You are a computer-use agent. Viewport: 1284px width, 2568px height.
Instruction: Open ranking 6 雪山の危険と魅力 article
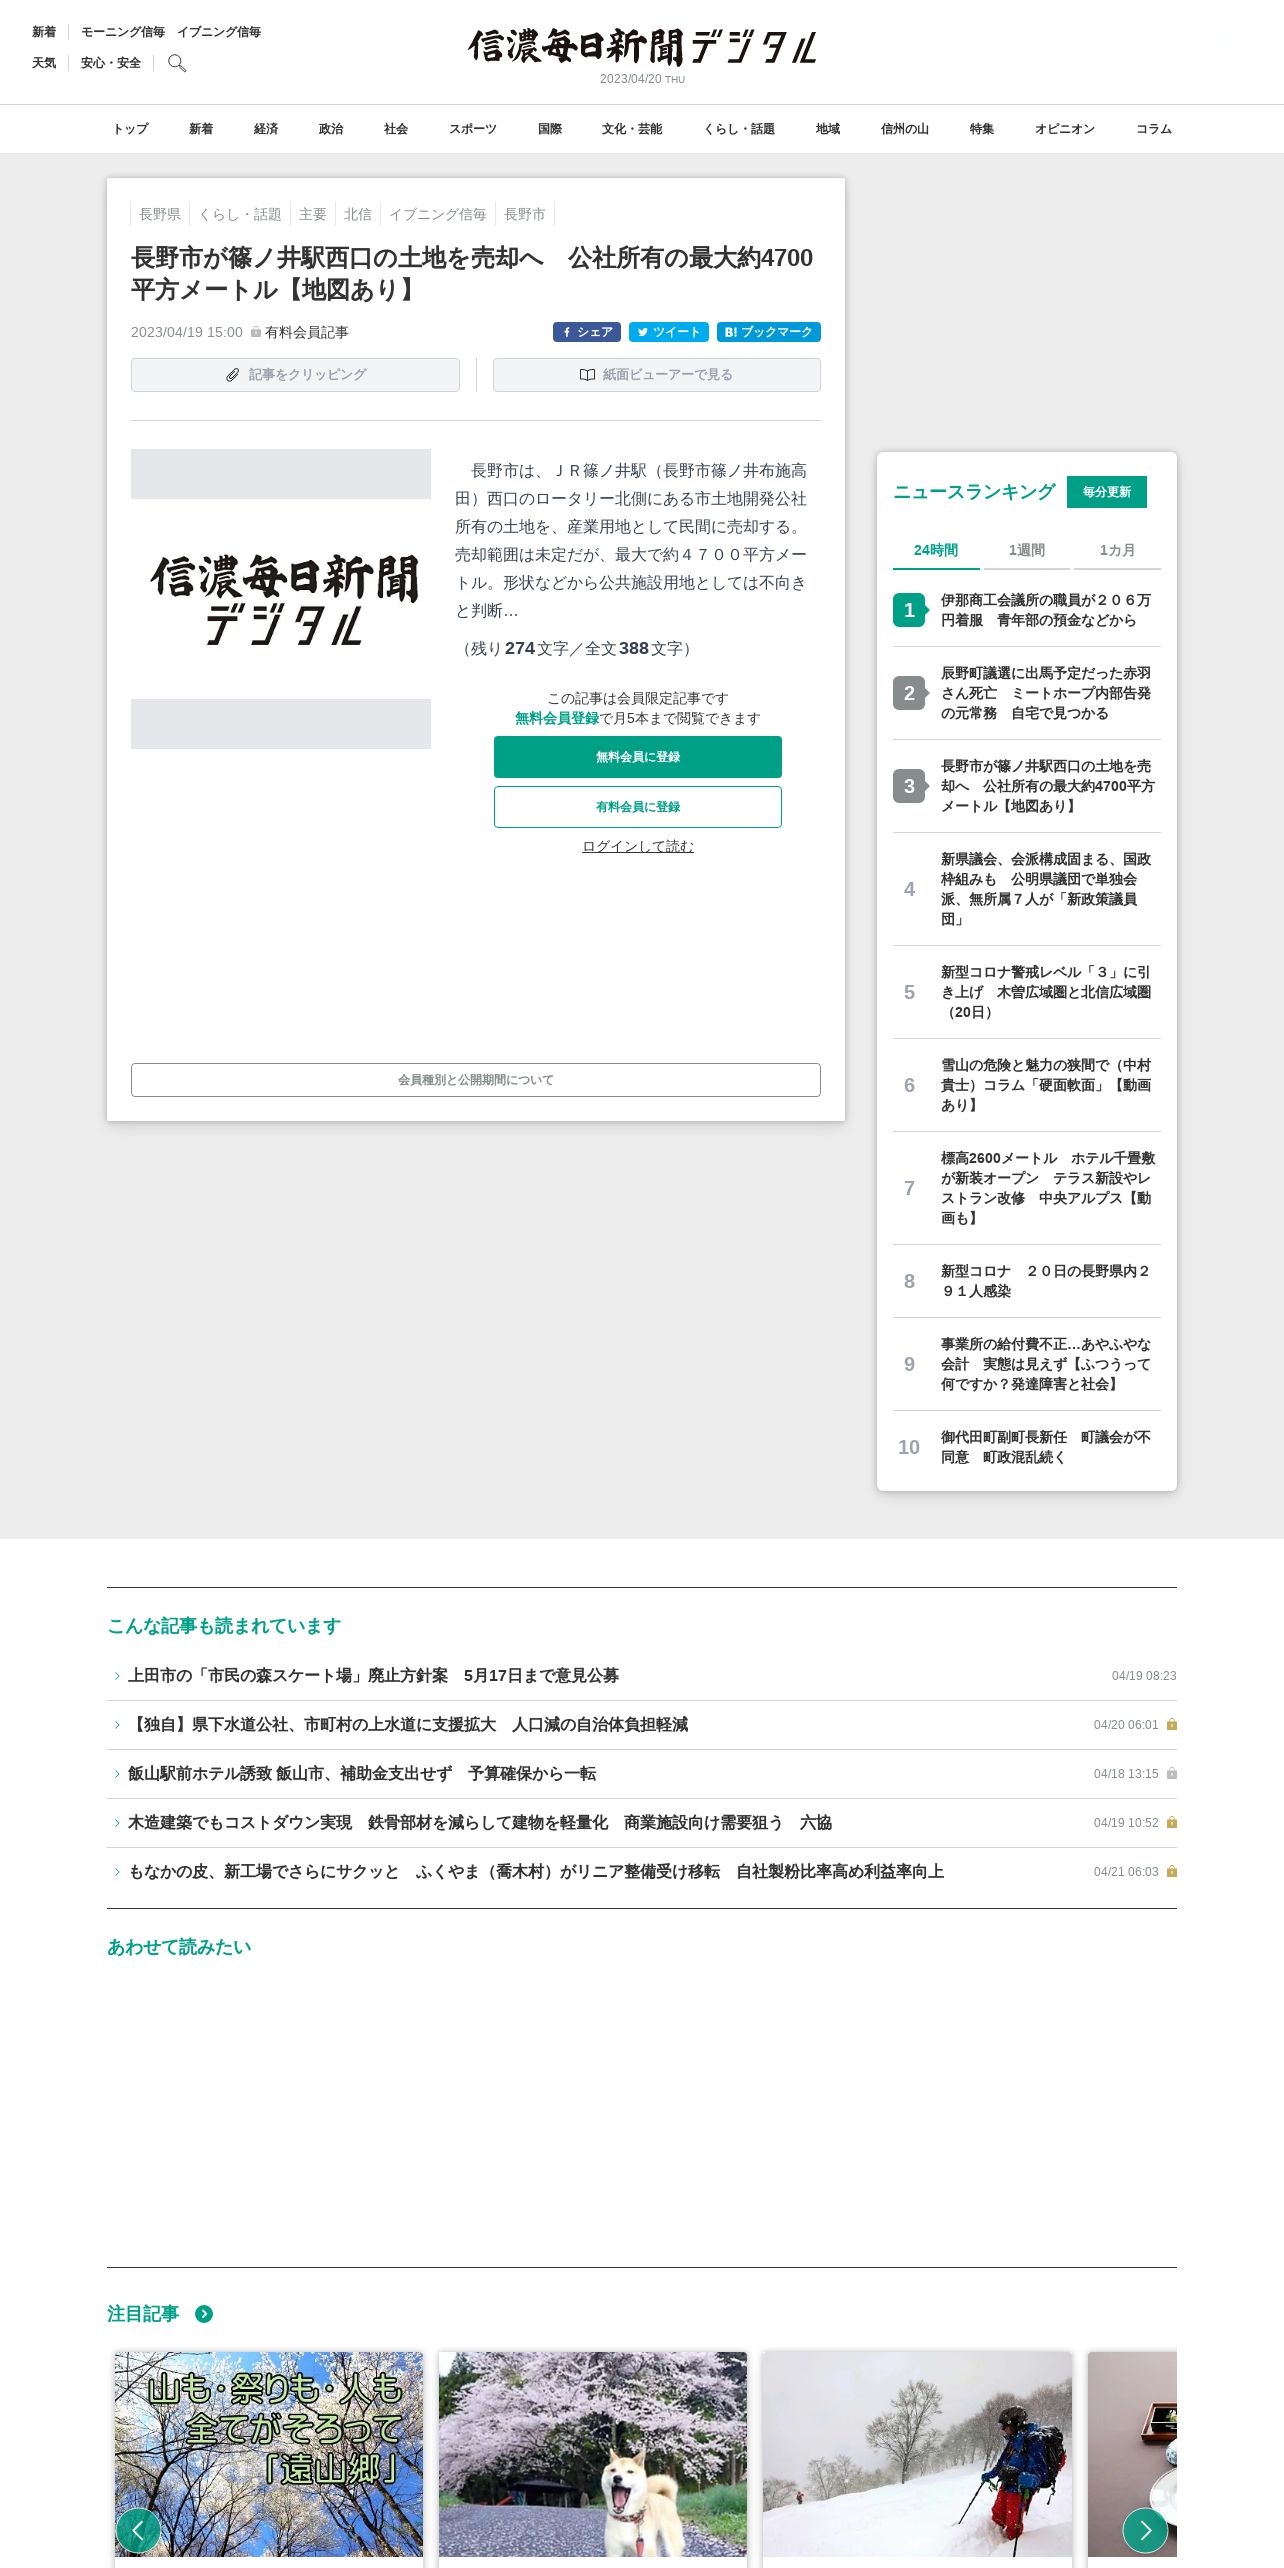coord(1027,1085)
